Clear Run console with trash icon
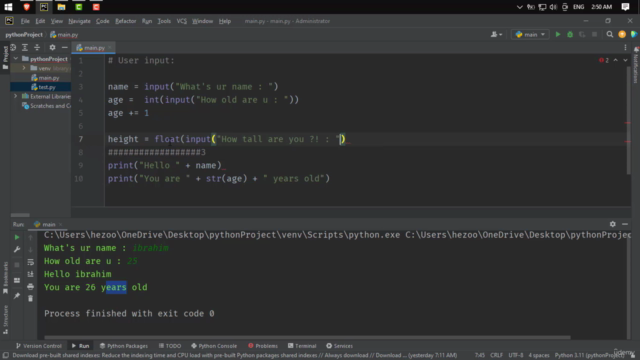This screenshot has width=640, height=360. click(31, 299)
